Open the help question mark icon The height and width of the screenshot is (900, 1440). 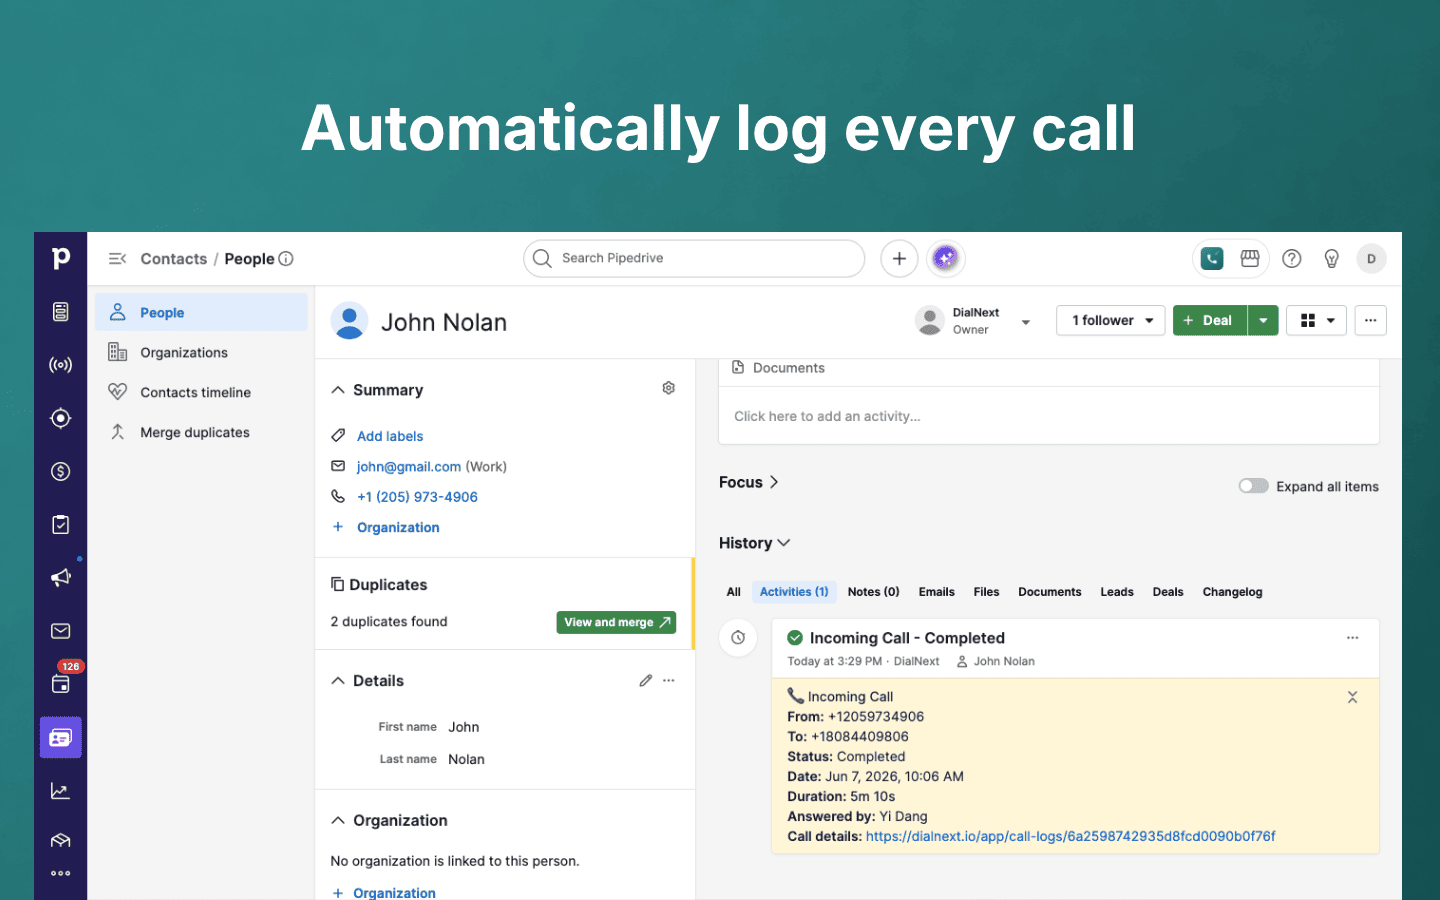[x=1292, y=259]
